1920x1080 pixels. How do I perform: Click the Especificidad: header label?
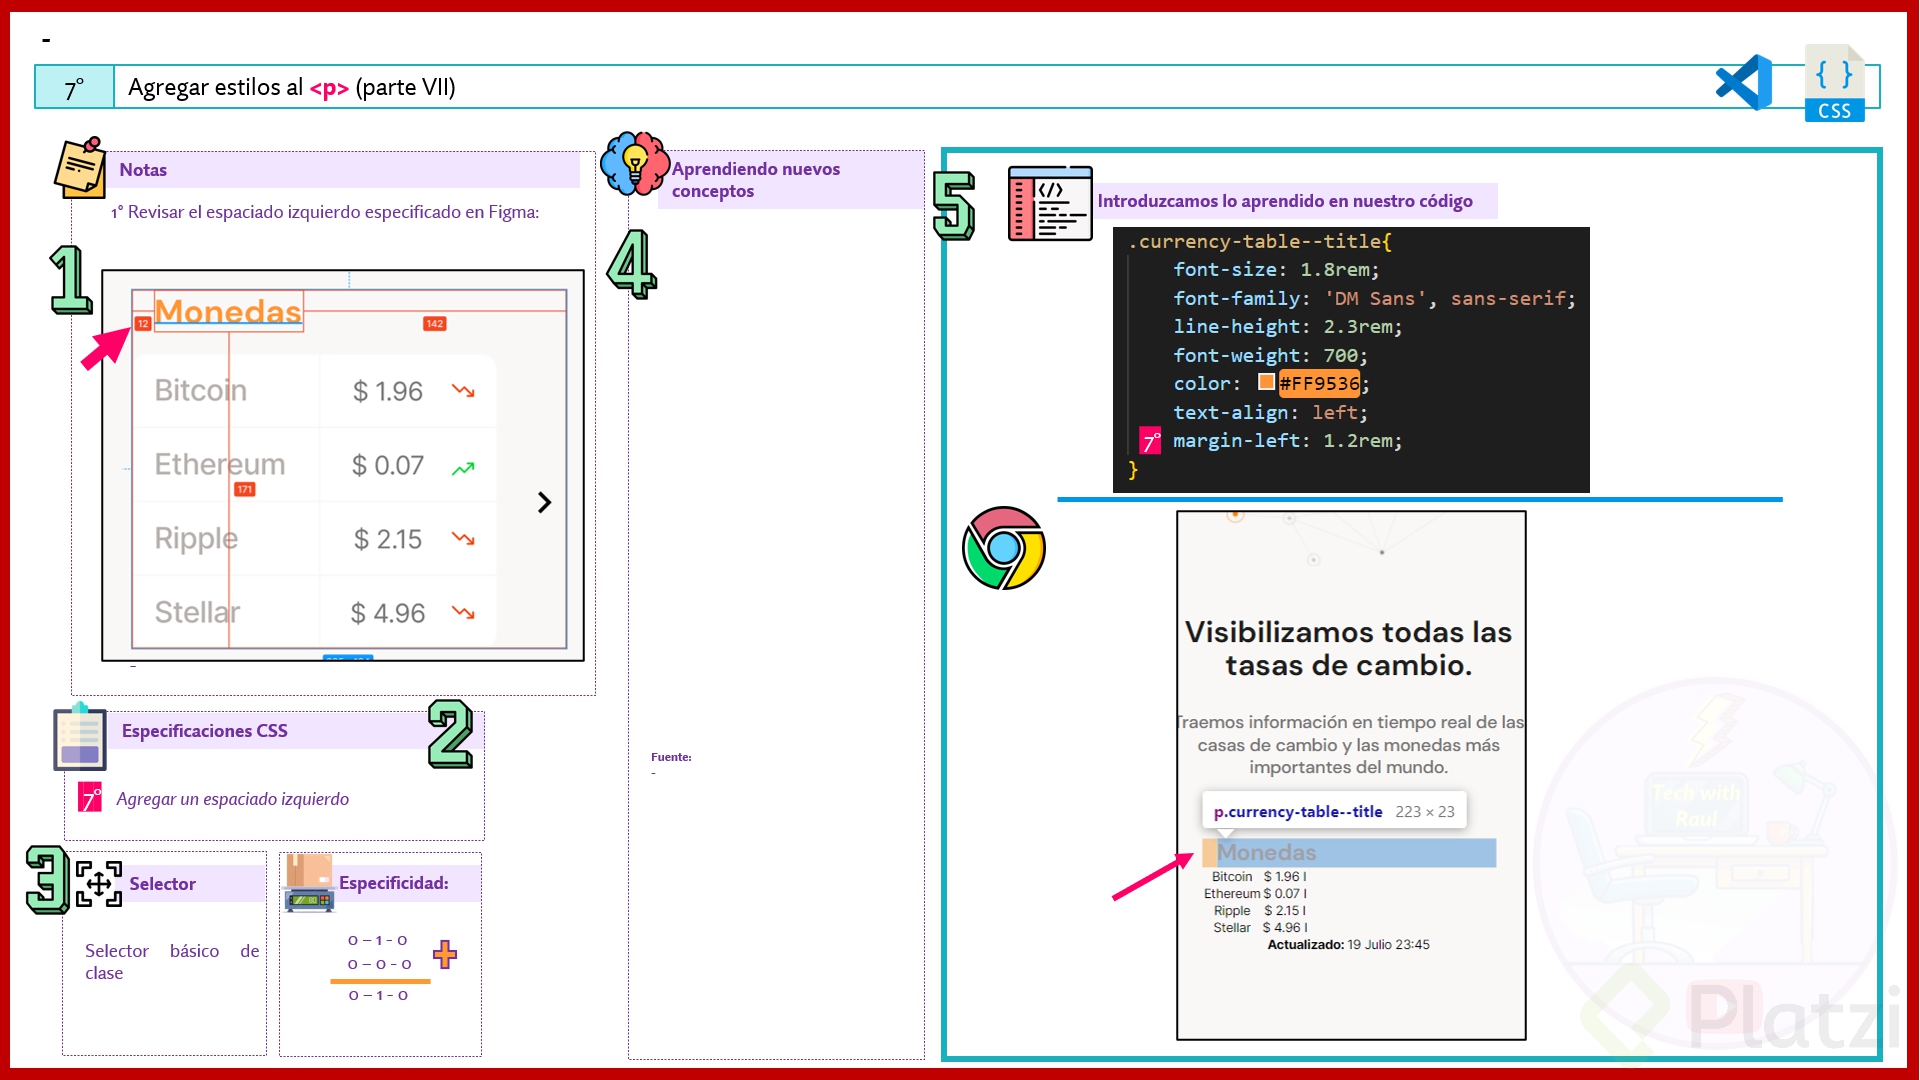point(394,883)
